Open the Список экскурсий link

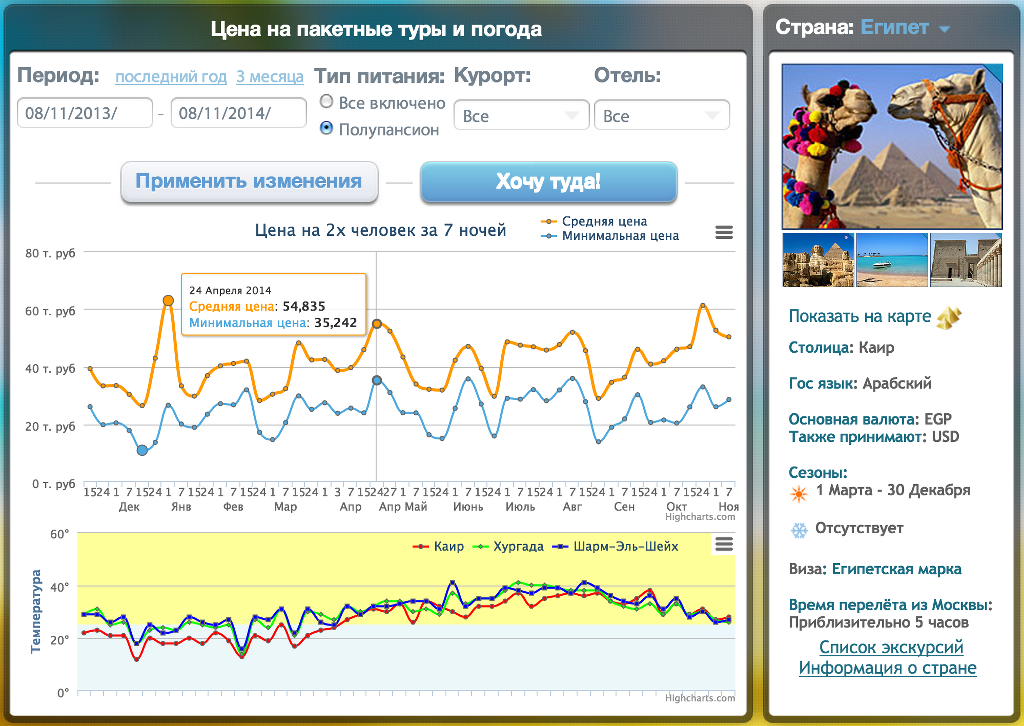891,648
